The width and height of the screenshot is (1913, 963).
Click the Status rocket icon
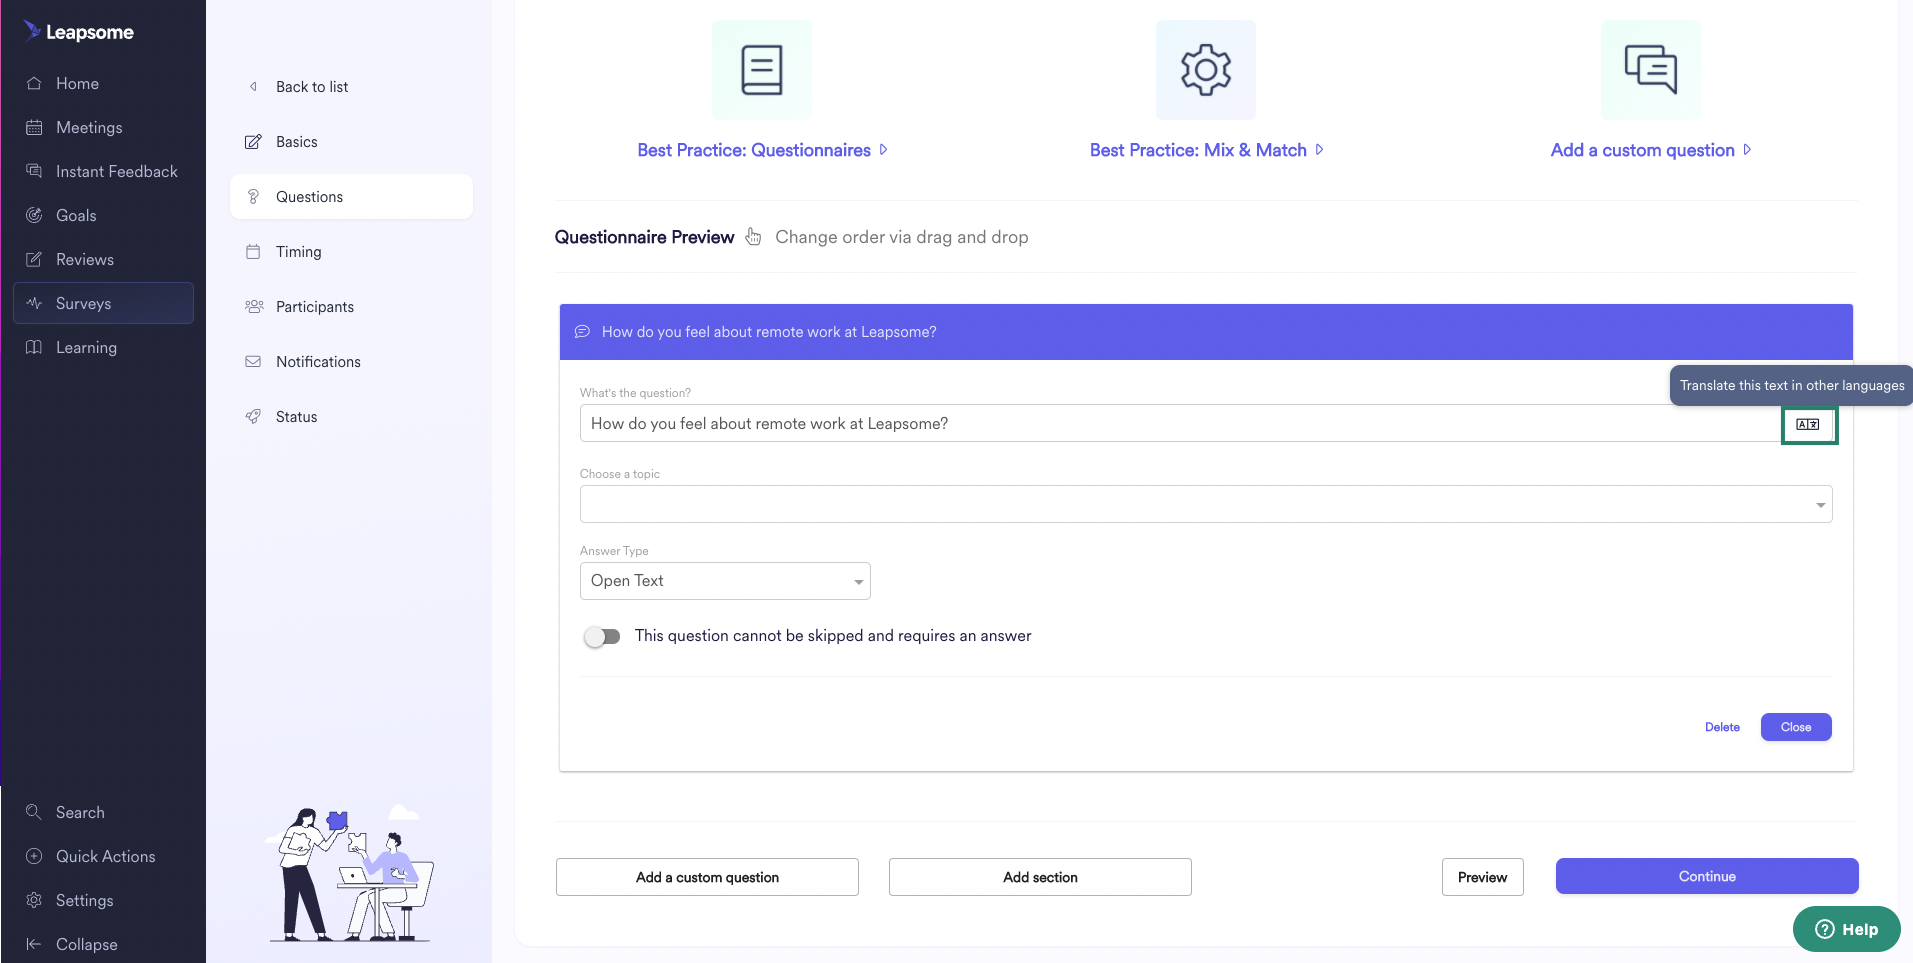[253, 417]
